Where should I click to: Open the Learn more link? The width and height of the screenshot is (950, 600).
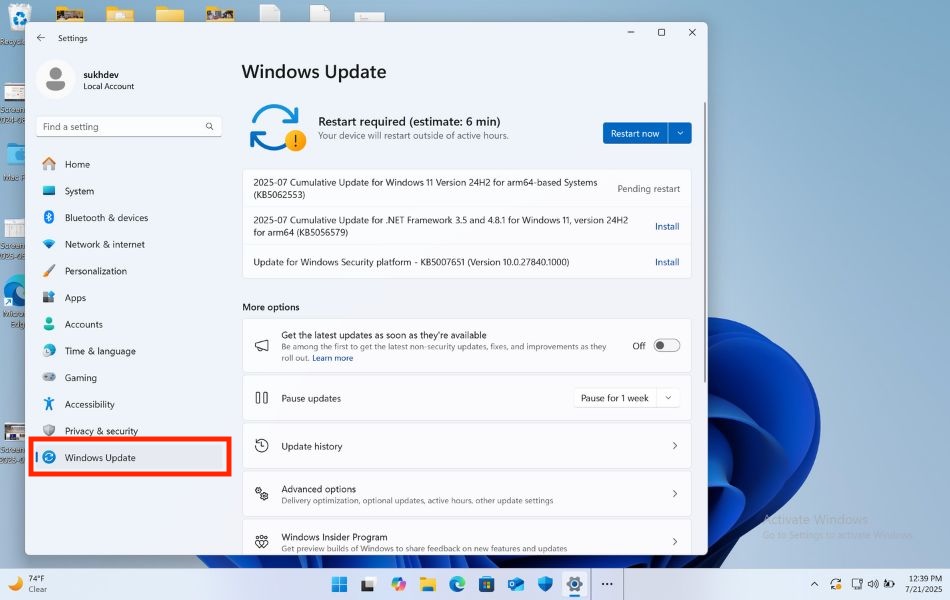pyautogui.click(x=332, y=357)
